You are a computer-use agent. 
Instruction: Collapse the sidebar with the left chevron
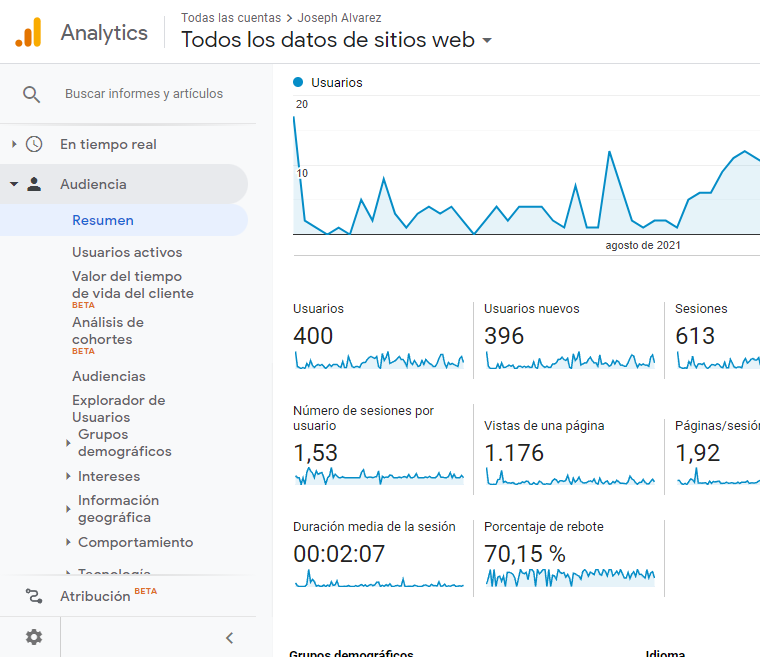coord(230,638)
